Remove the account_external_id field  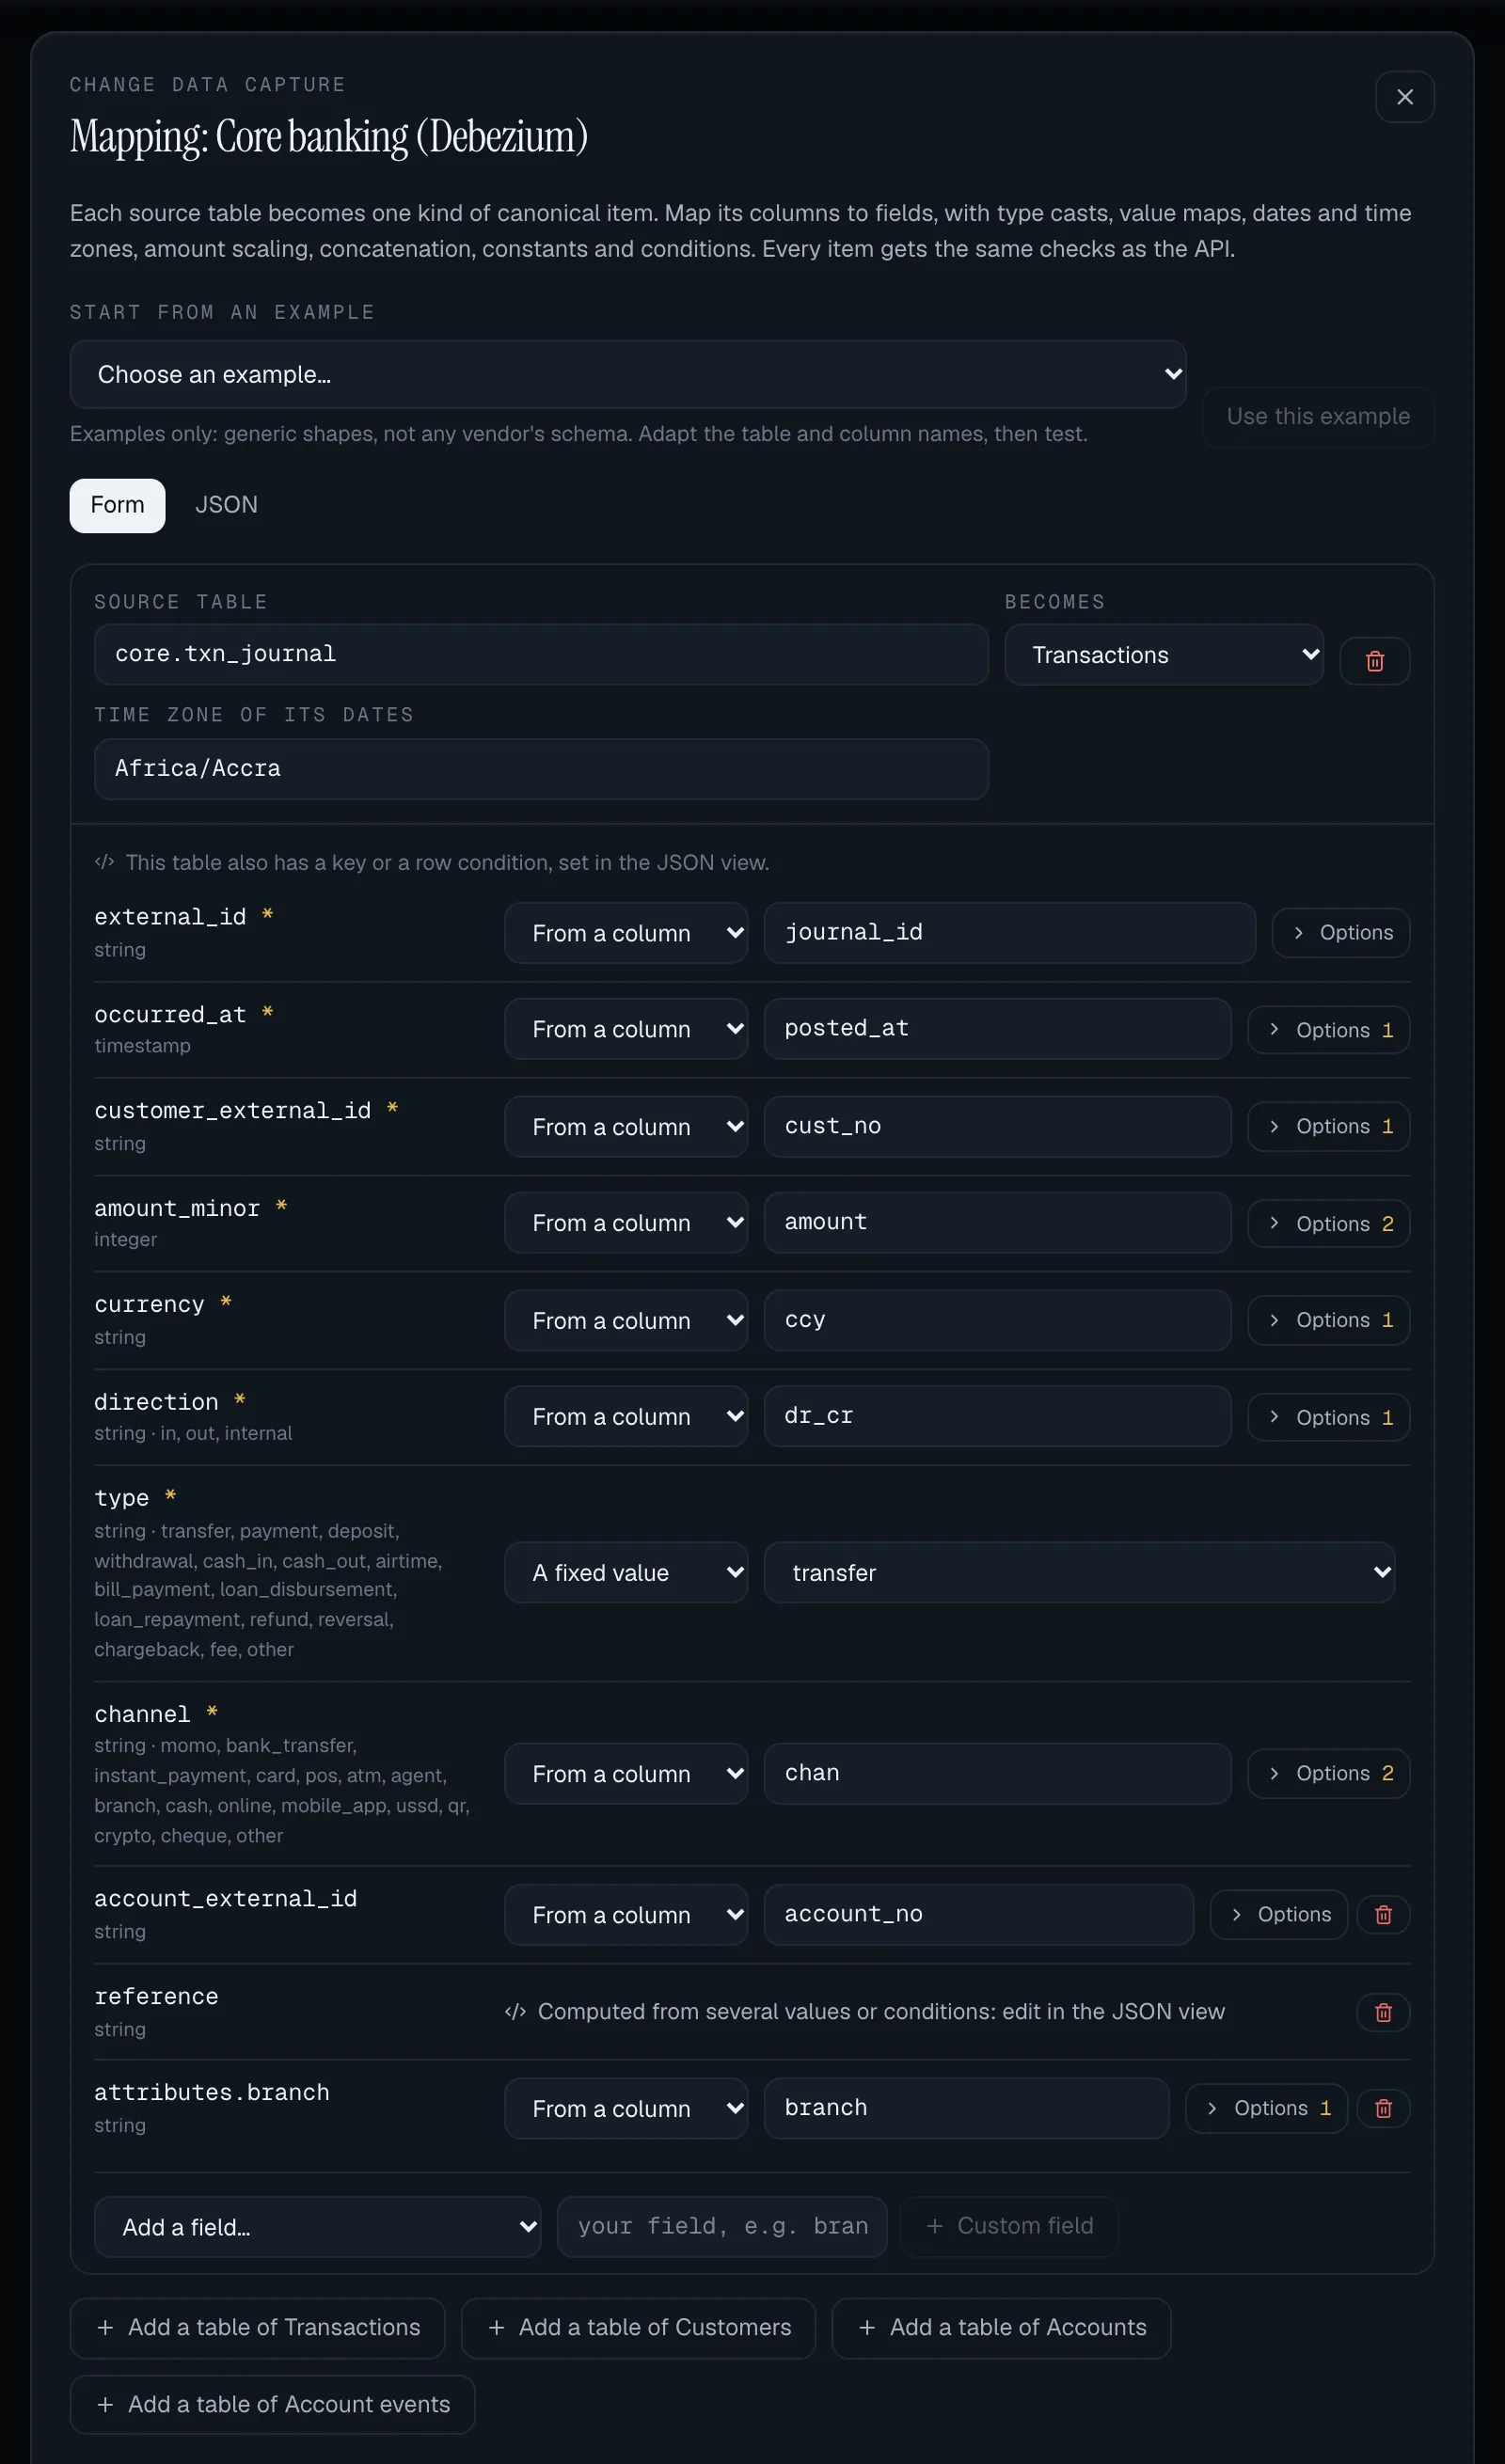1383,1914
